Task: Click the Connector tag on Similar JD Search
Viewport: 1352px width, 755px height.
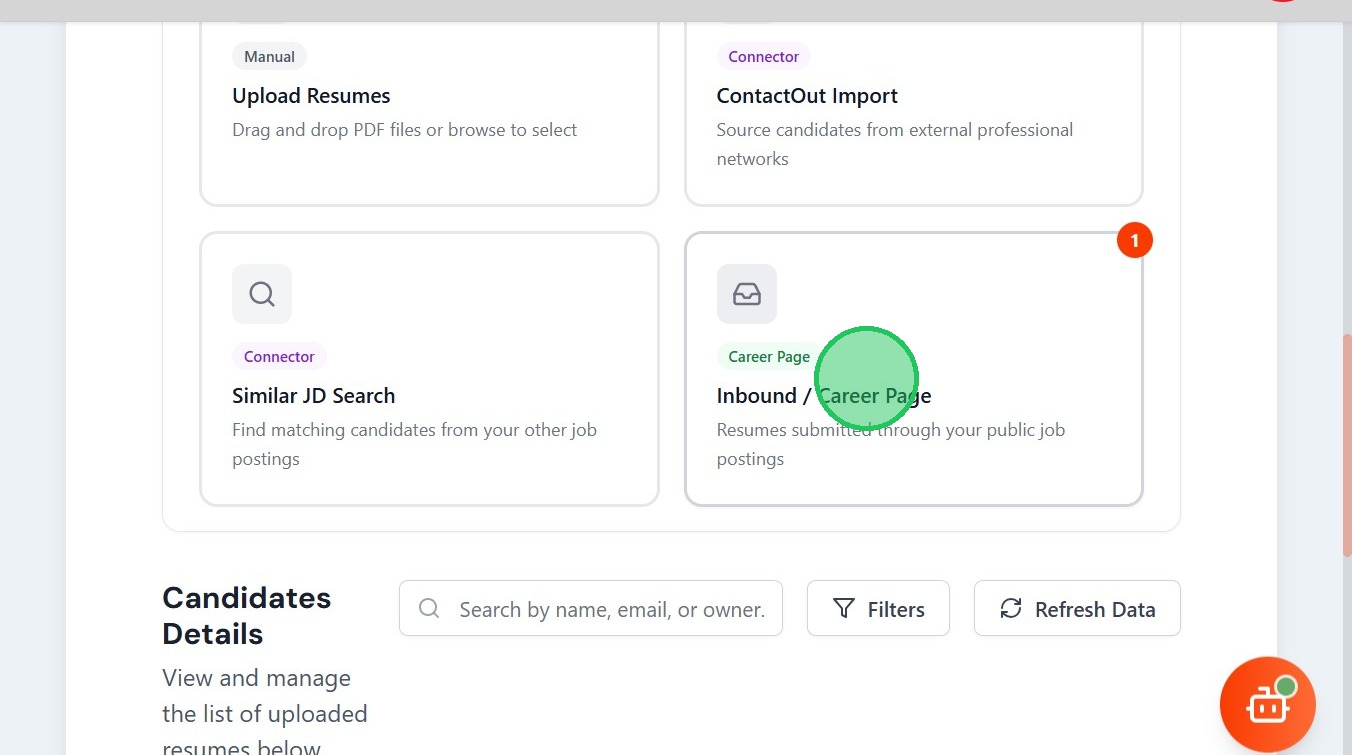Action: pos(279,357)
